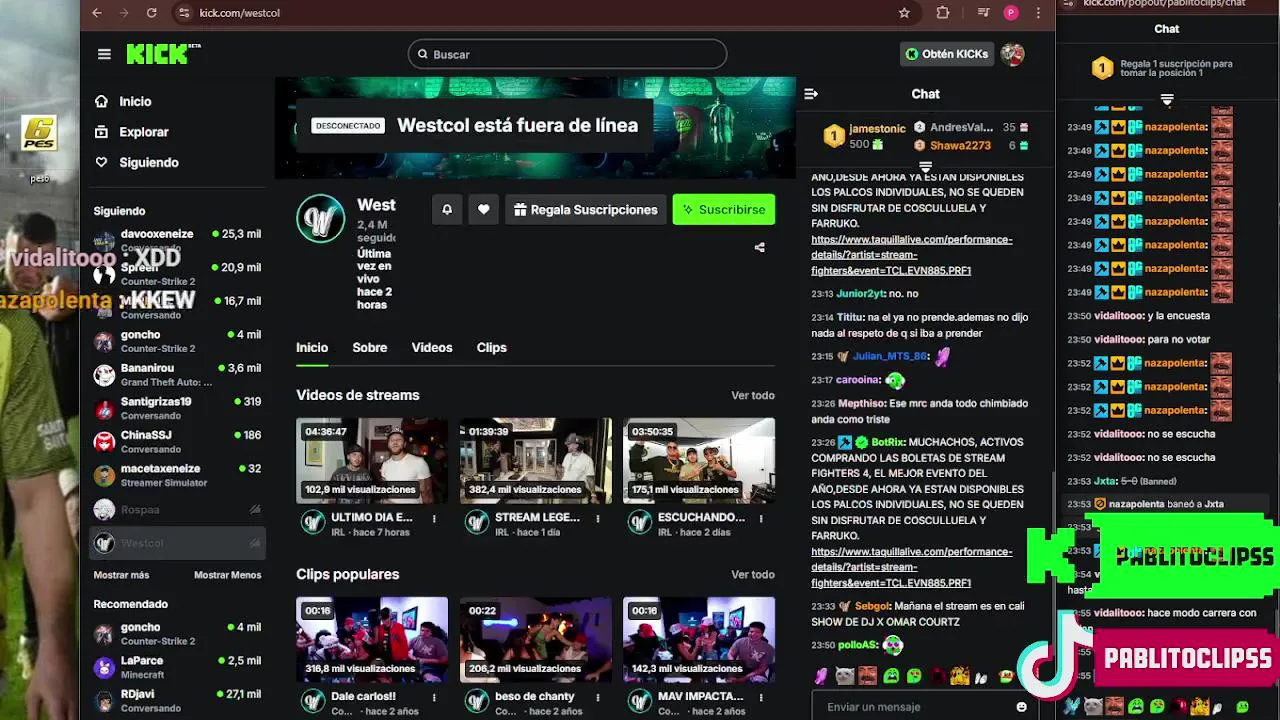
Task: Open options menu for ULTIMO DIA video
Action: click(x=434, y=518)
